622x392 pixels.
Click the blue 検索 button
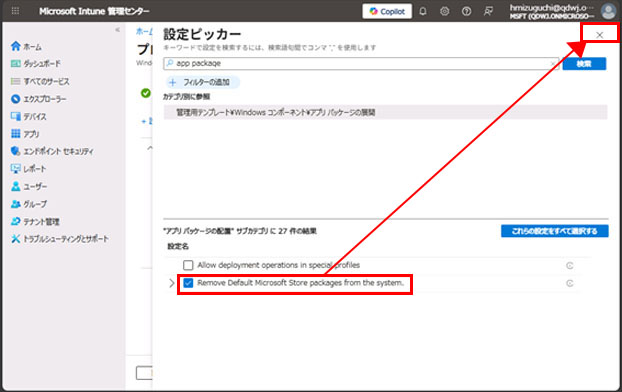pyautogui.click(x=584, y=63)
